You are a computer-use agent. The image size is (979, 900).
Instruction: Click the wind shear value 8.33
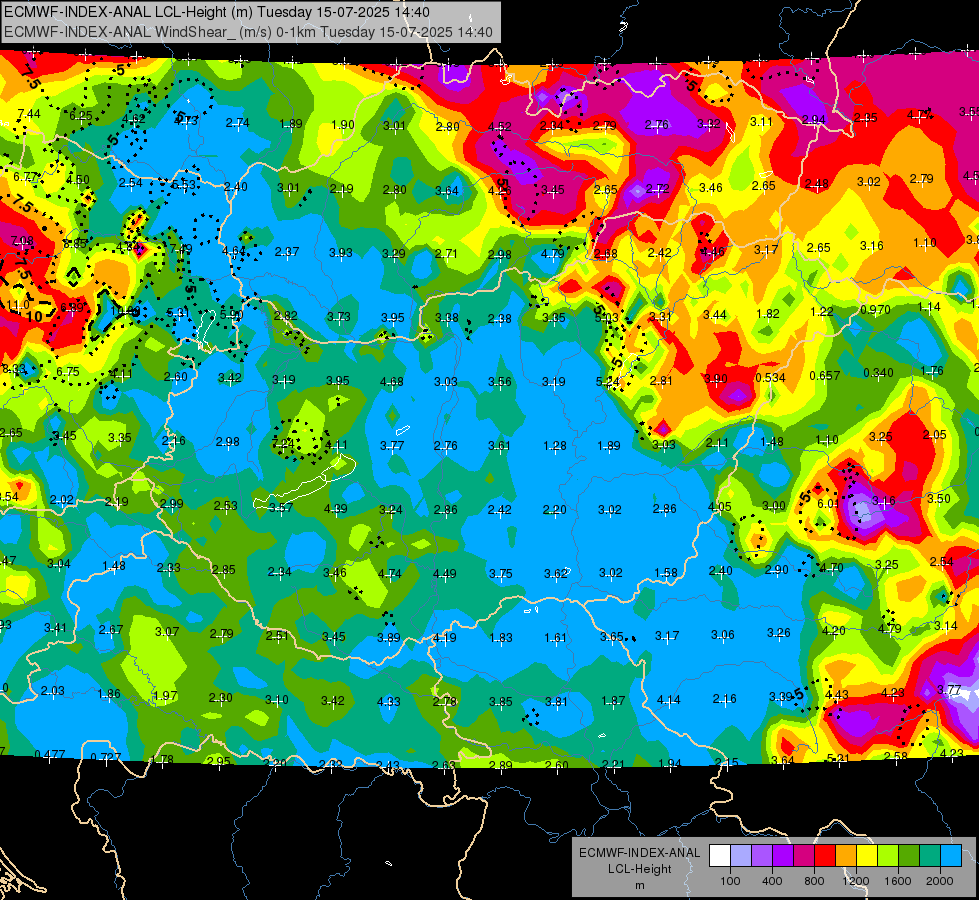[x=14, y=369]
